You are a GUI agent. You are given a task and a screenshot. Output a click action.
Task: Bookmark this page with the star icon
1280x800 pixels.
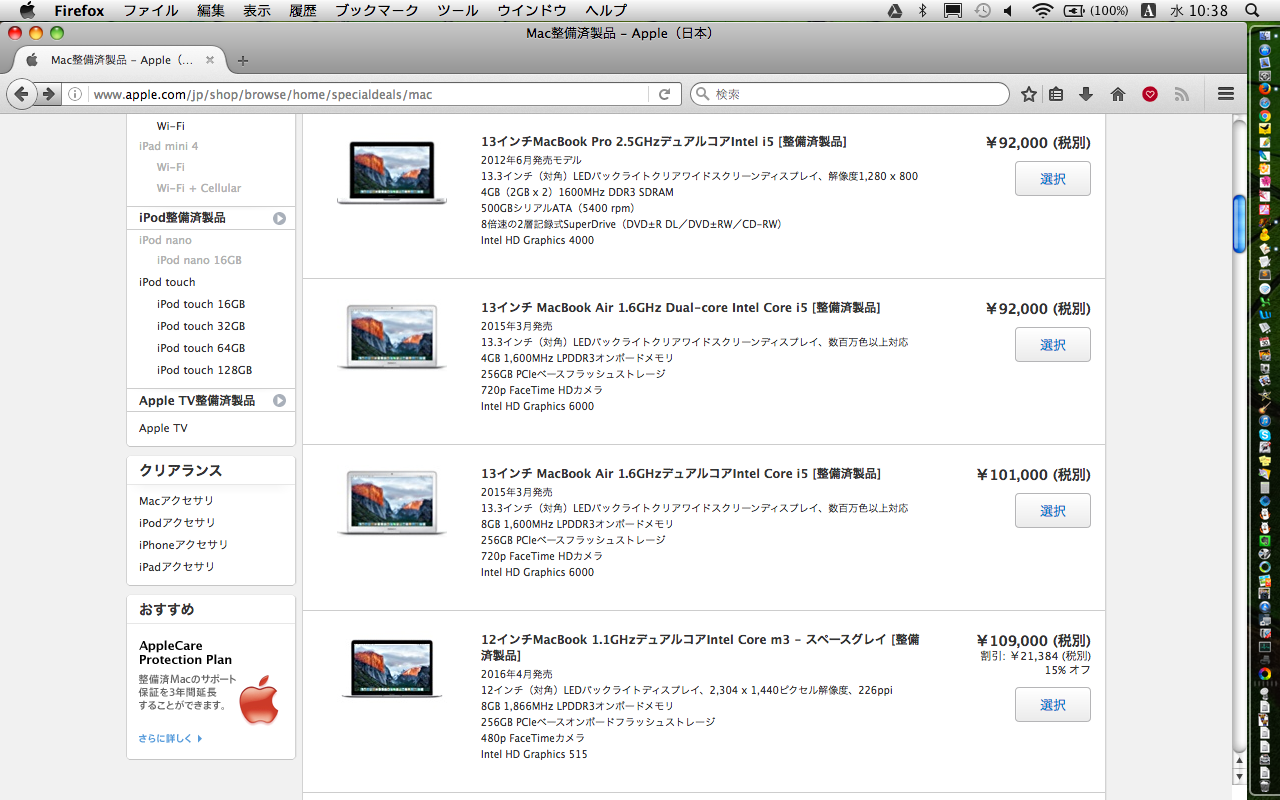tap(1029, 94)
